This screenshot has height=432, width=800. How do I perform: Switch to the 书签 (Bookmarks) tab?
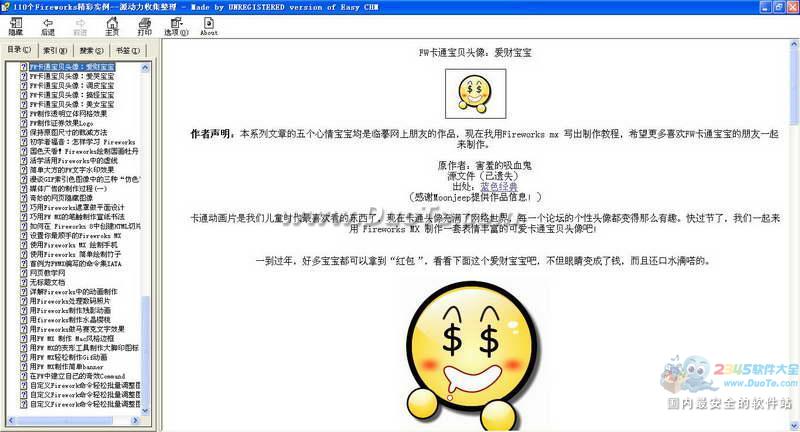click(x=127, y=50)
